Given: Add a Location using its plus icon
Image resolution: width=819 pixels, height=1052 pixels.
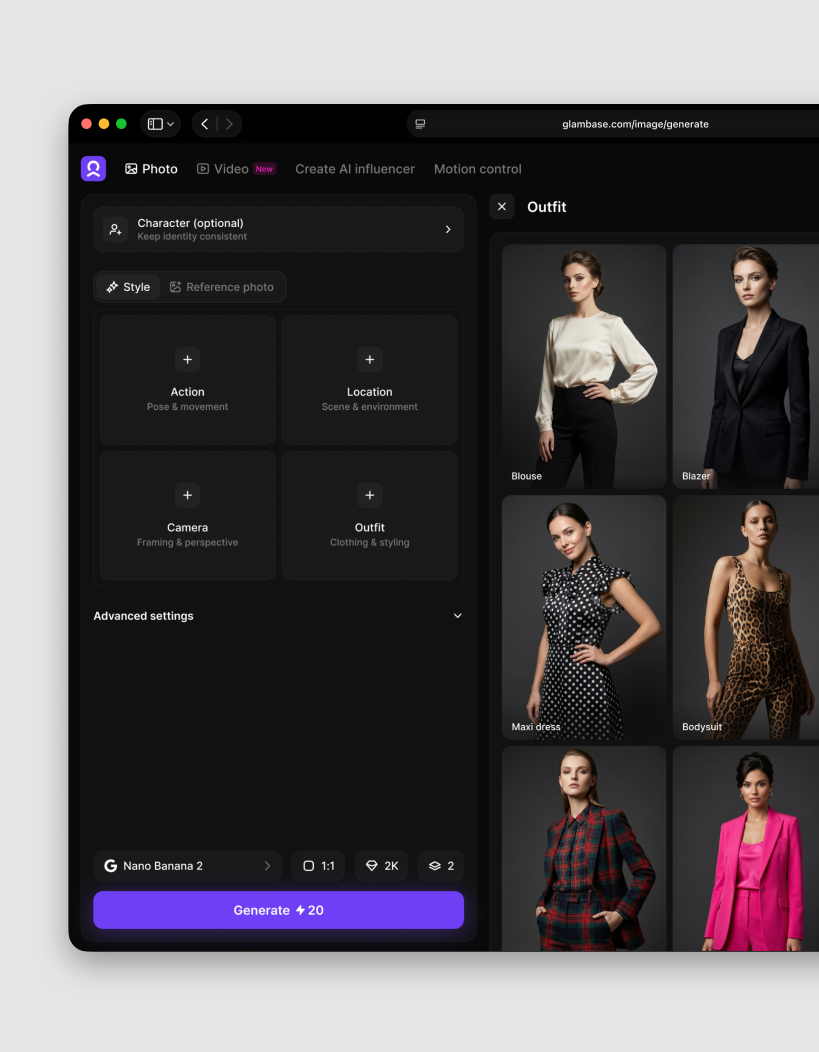Looking at the screenshot, I should 369,360.
